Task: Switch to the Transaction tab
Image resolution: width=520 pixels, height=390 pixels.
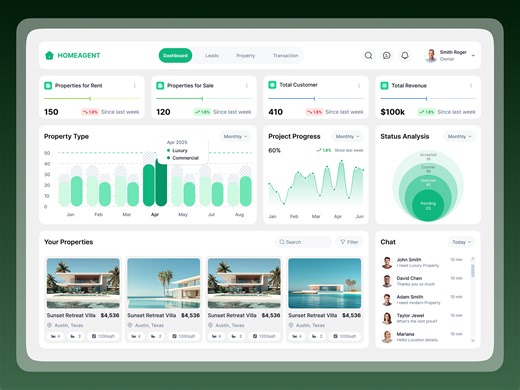Action: click(x=286, y=56)
